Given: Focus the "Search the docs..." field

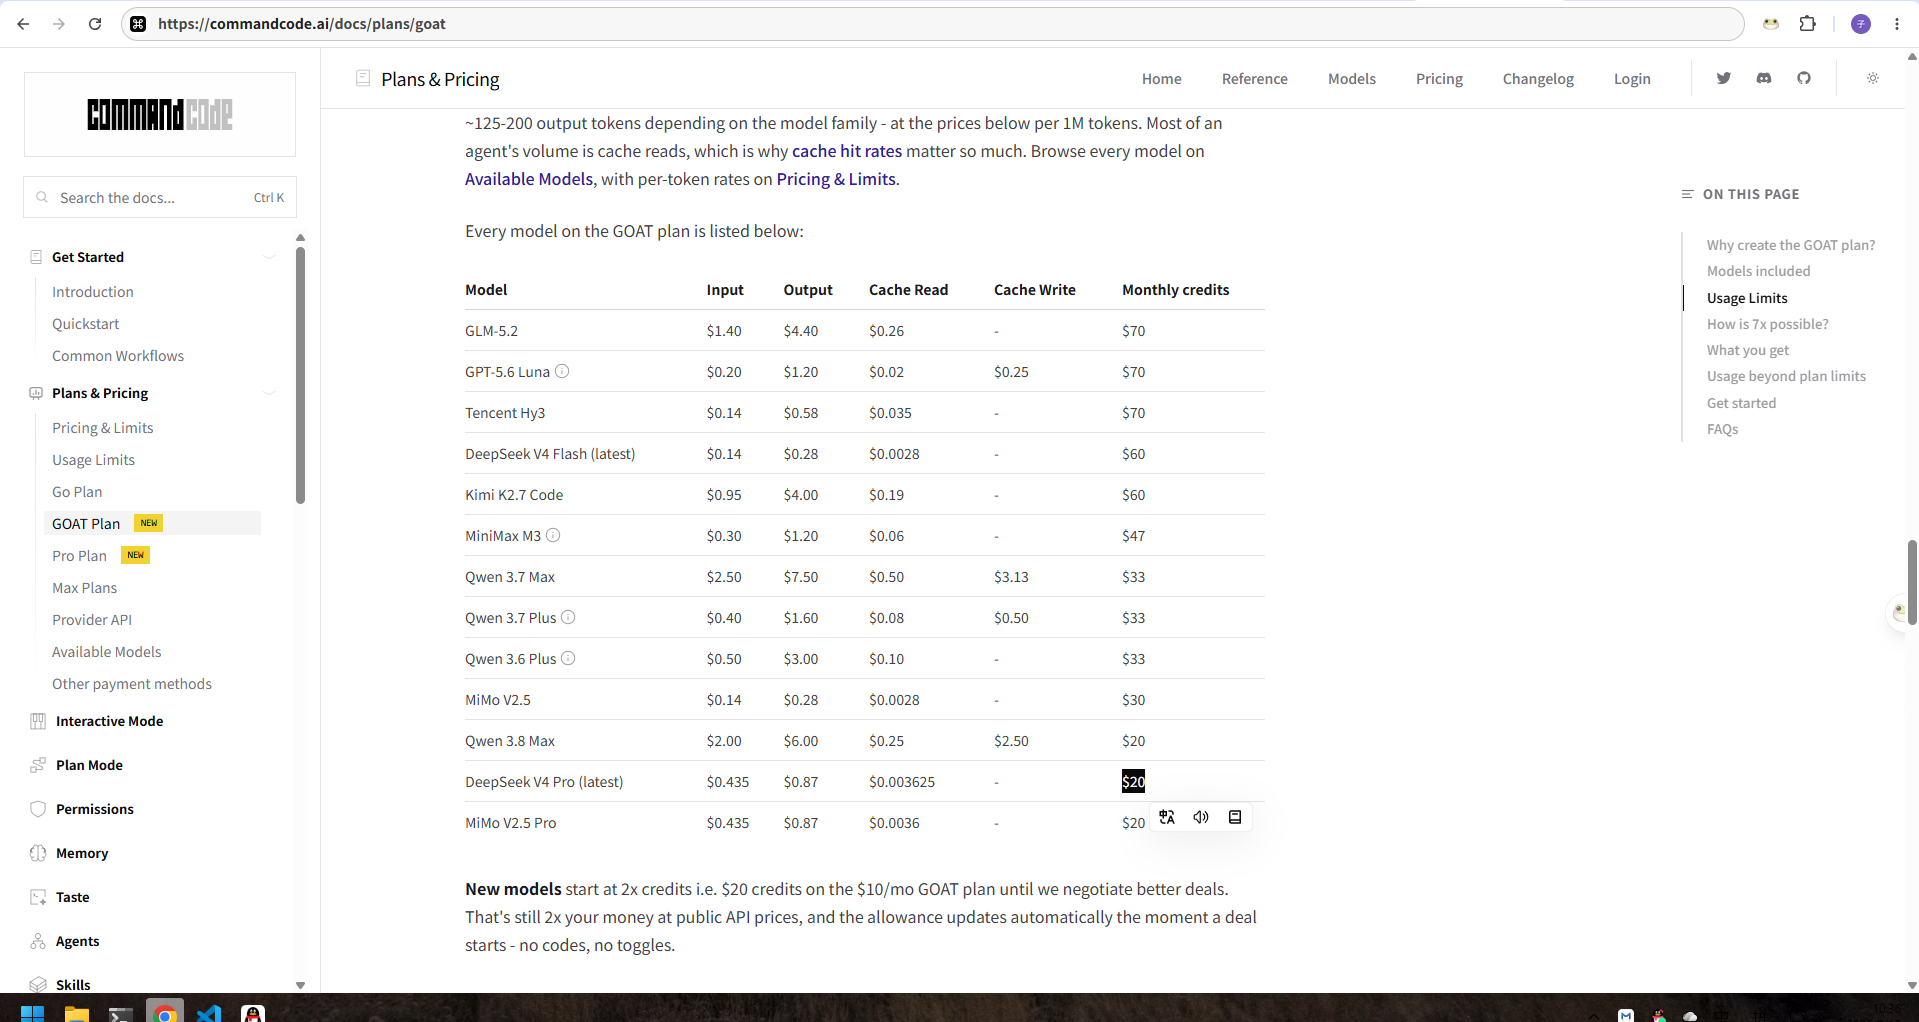Looking at the screenshot, I should click(x=160, y=198).
